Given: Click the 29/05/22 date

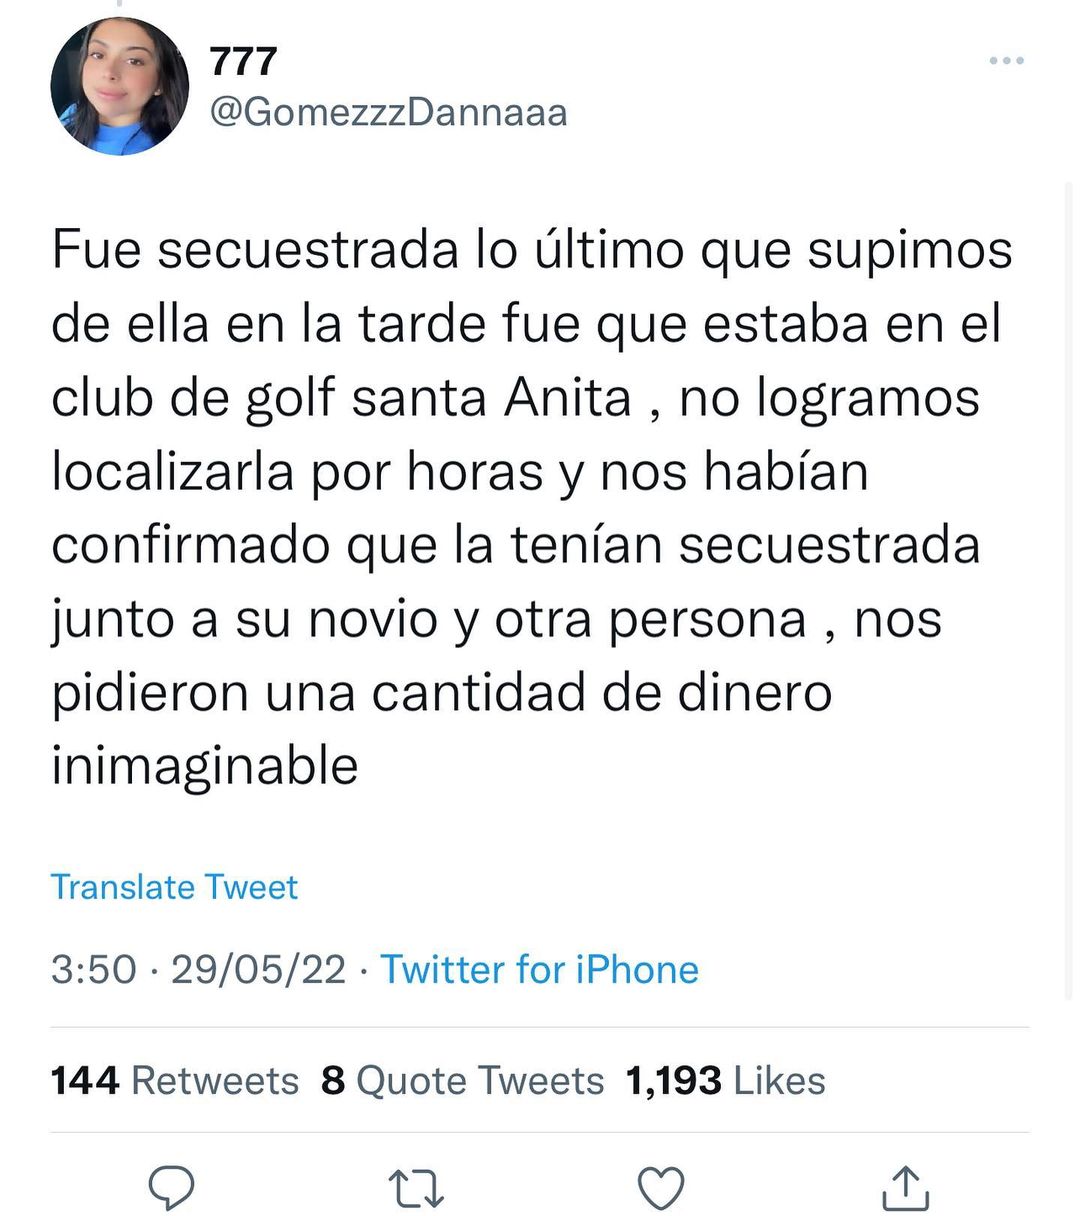Looking at the screenshot, I should tap(258, 969).
